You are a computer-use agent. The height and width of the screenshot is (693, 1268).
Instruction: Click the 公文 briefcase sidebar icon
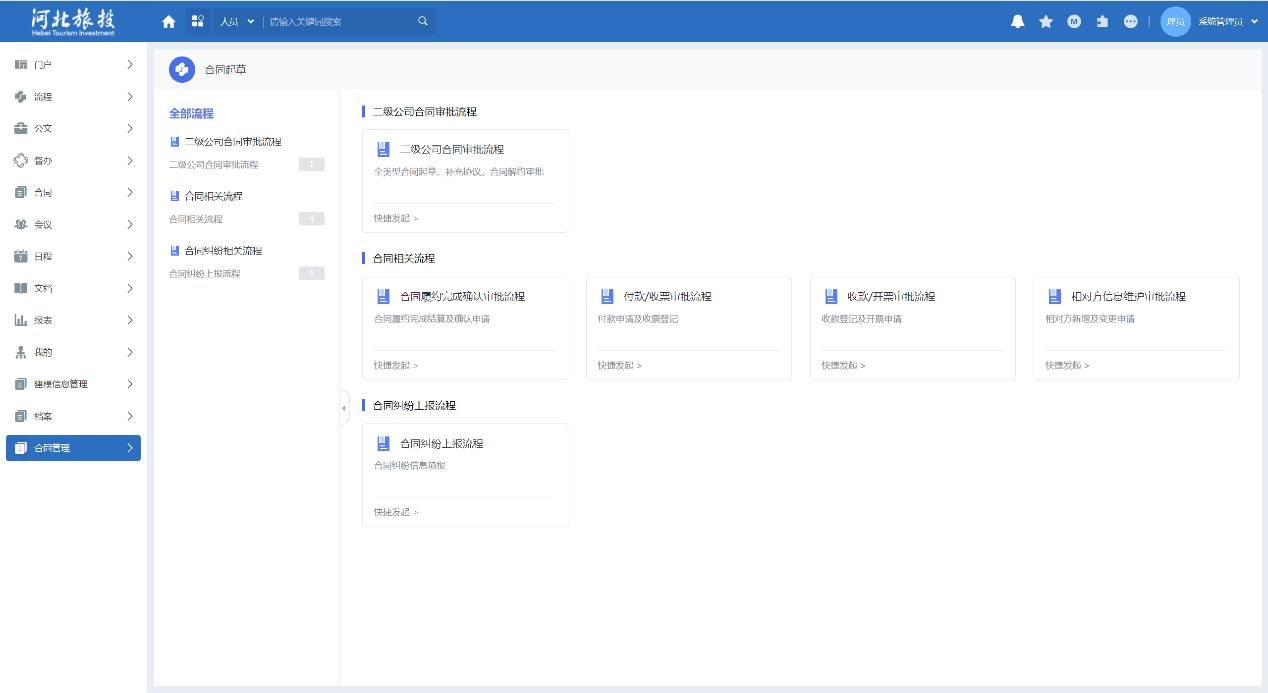click(x=21, y=129)
